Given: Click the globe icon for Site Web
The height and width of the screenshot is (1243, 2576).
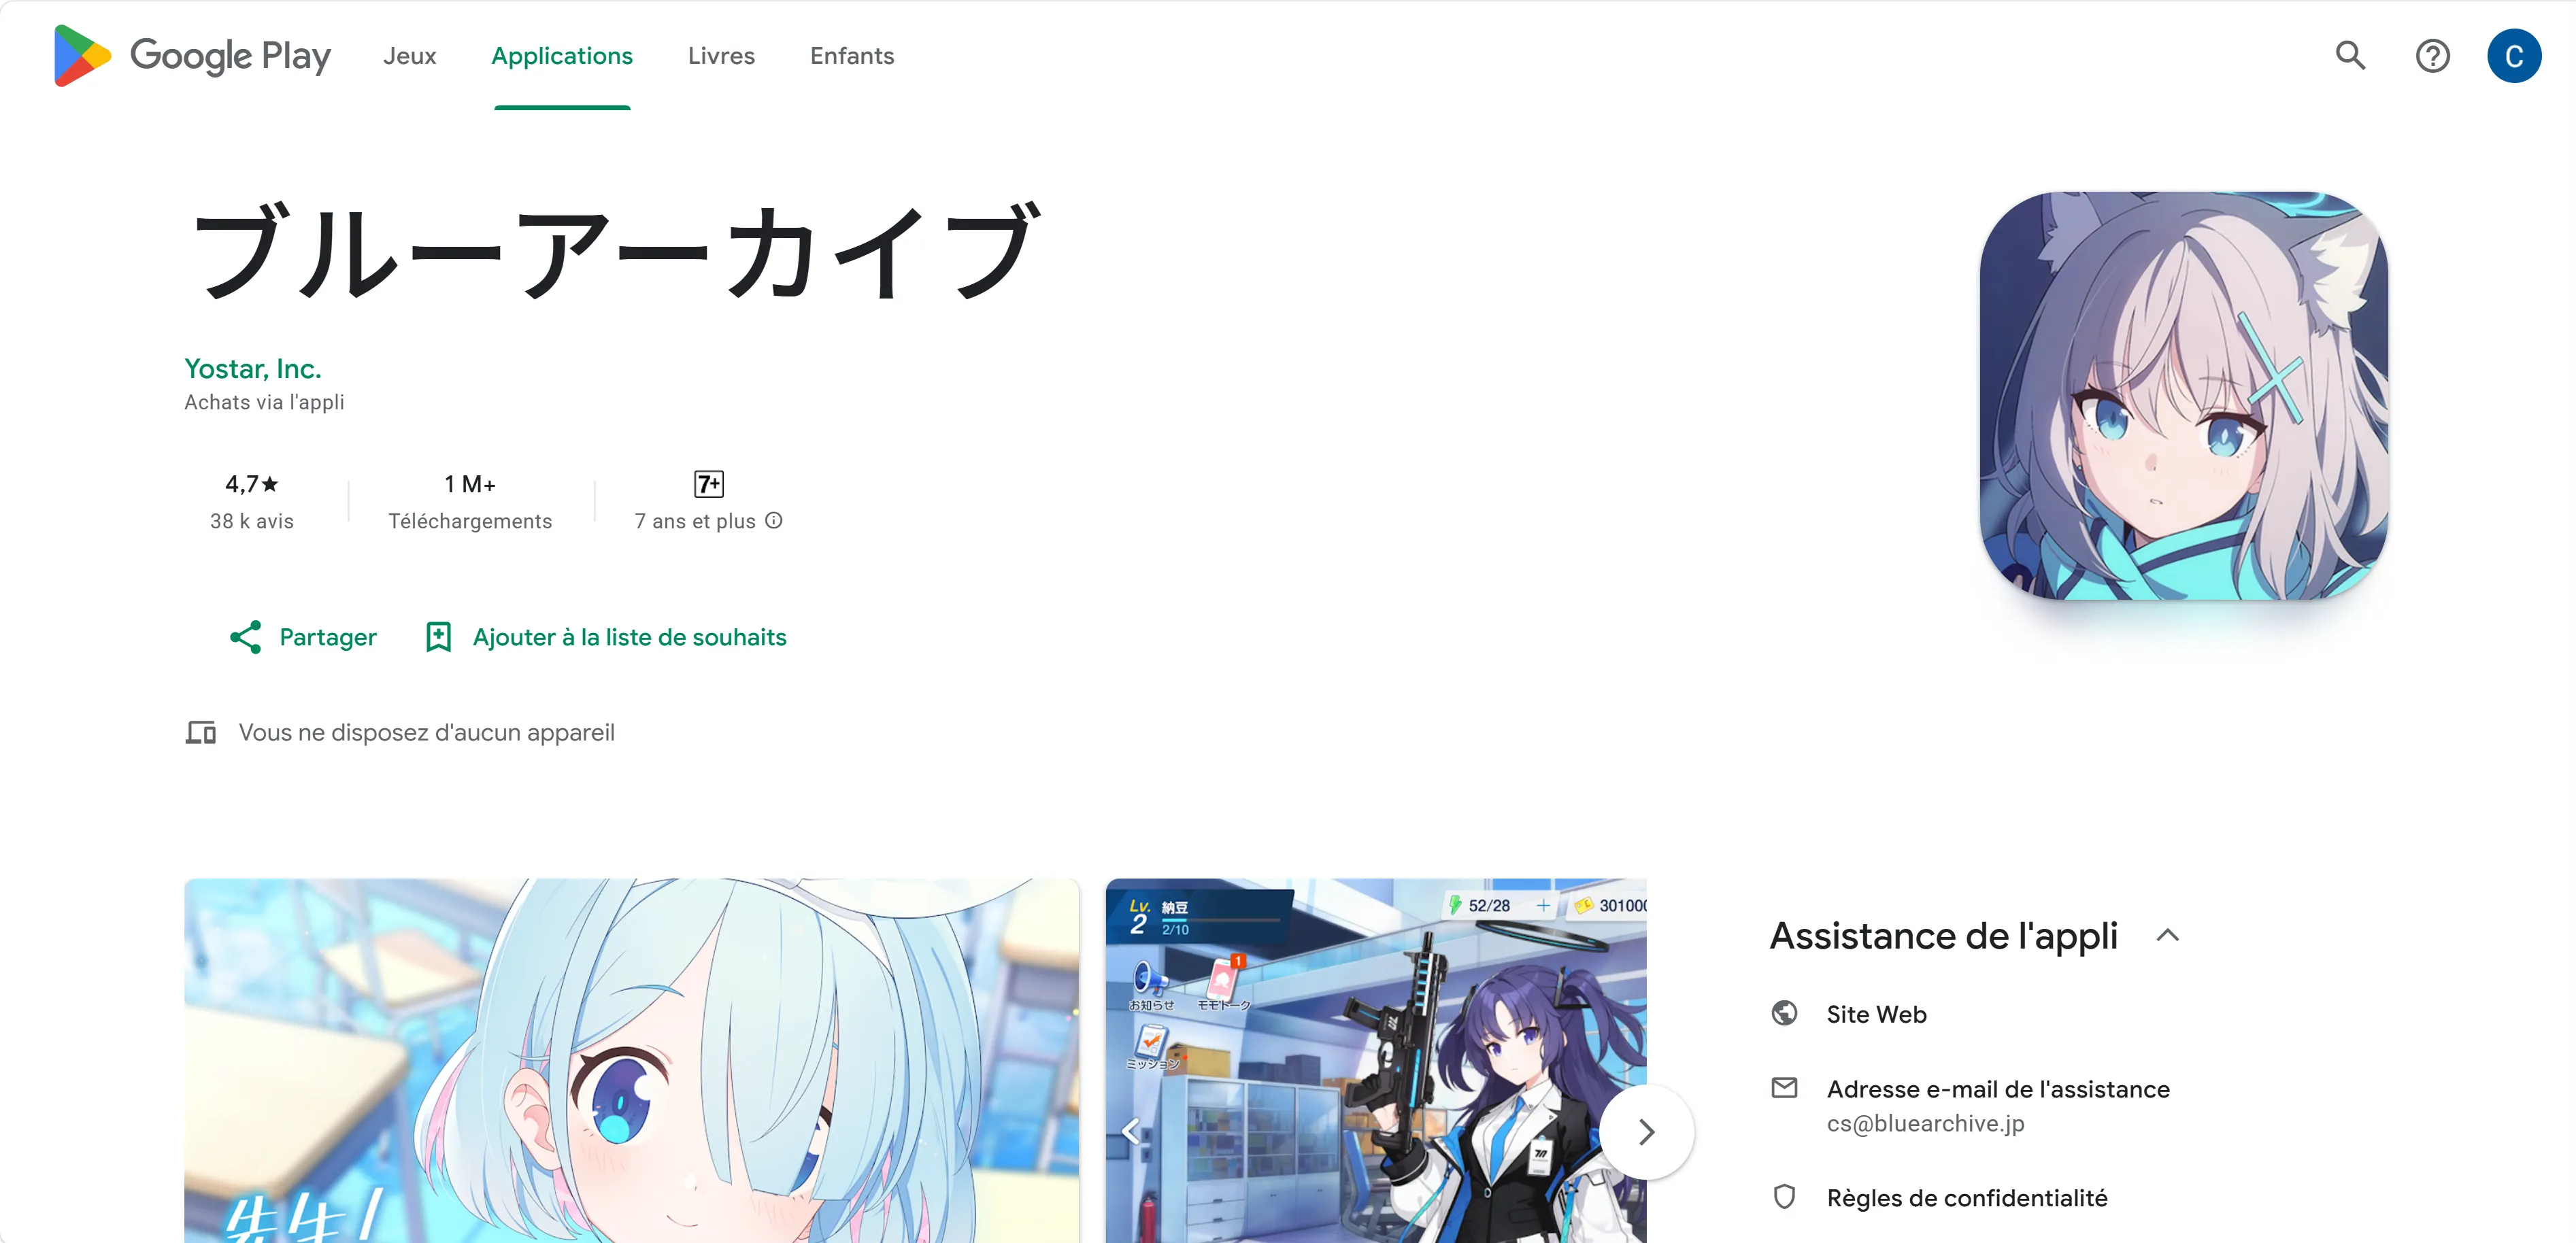Looking at the screenshot, I should point(1785,1014).
